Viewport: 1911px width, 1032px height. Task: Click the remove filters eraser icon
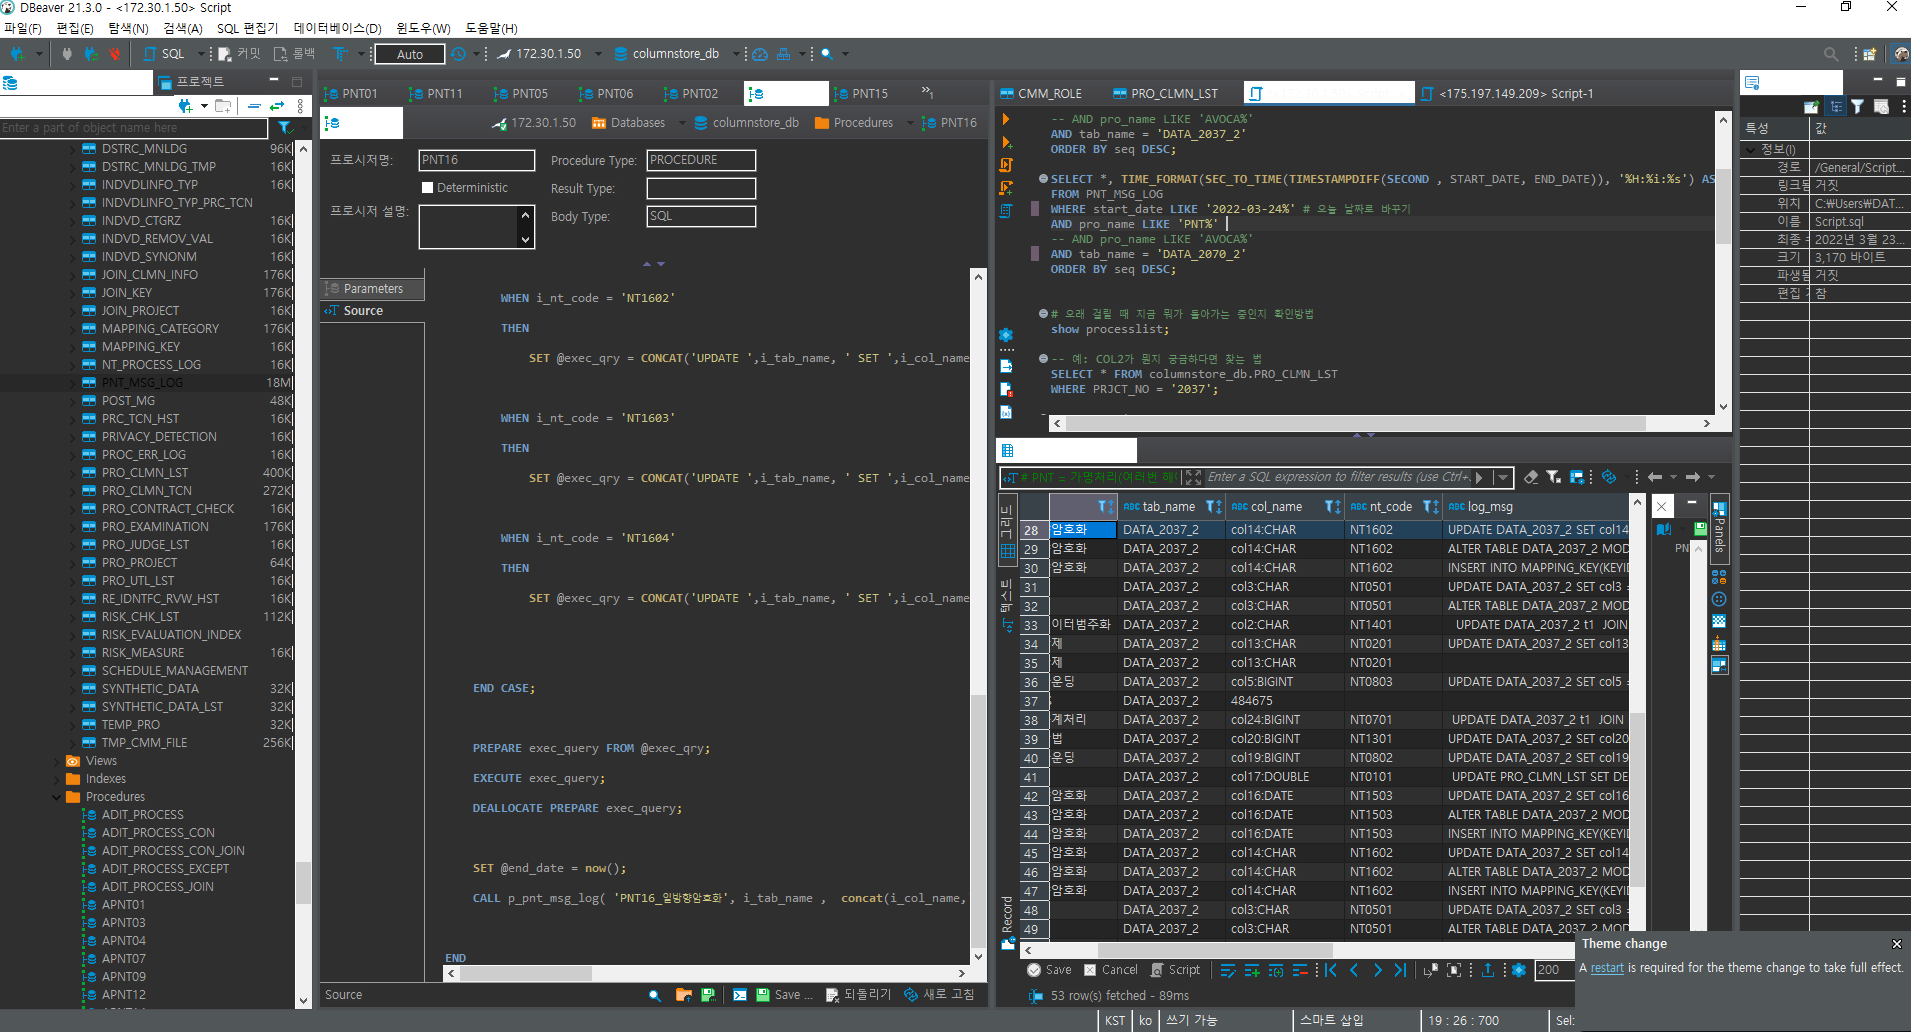pyautogui.click(x=1531, y=477)
